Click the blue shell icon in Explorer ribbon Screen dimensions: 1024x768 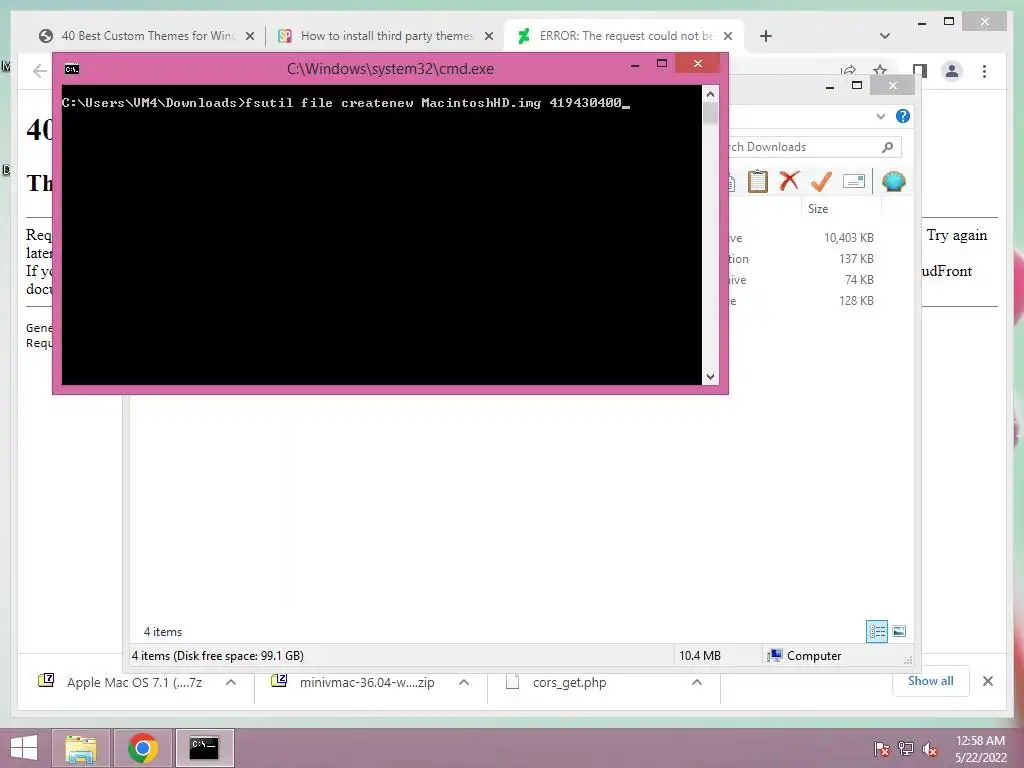(x=893, y=181)
